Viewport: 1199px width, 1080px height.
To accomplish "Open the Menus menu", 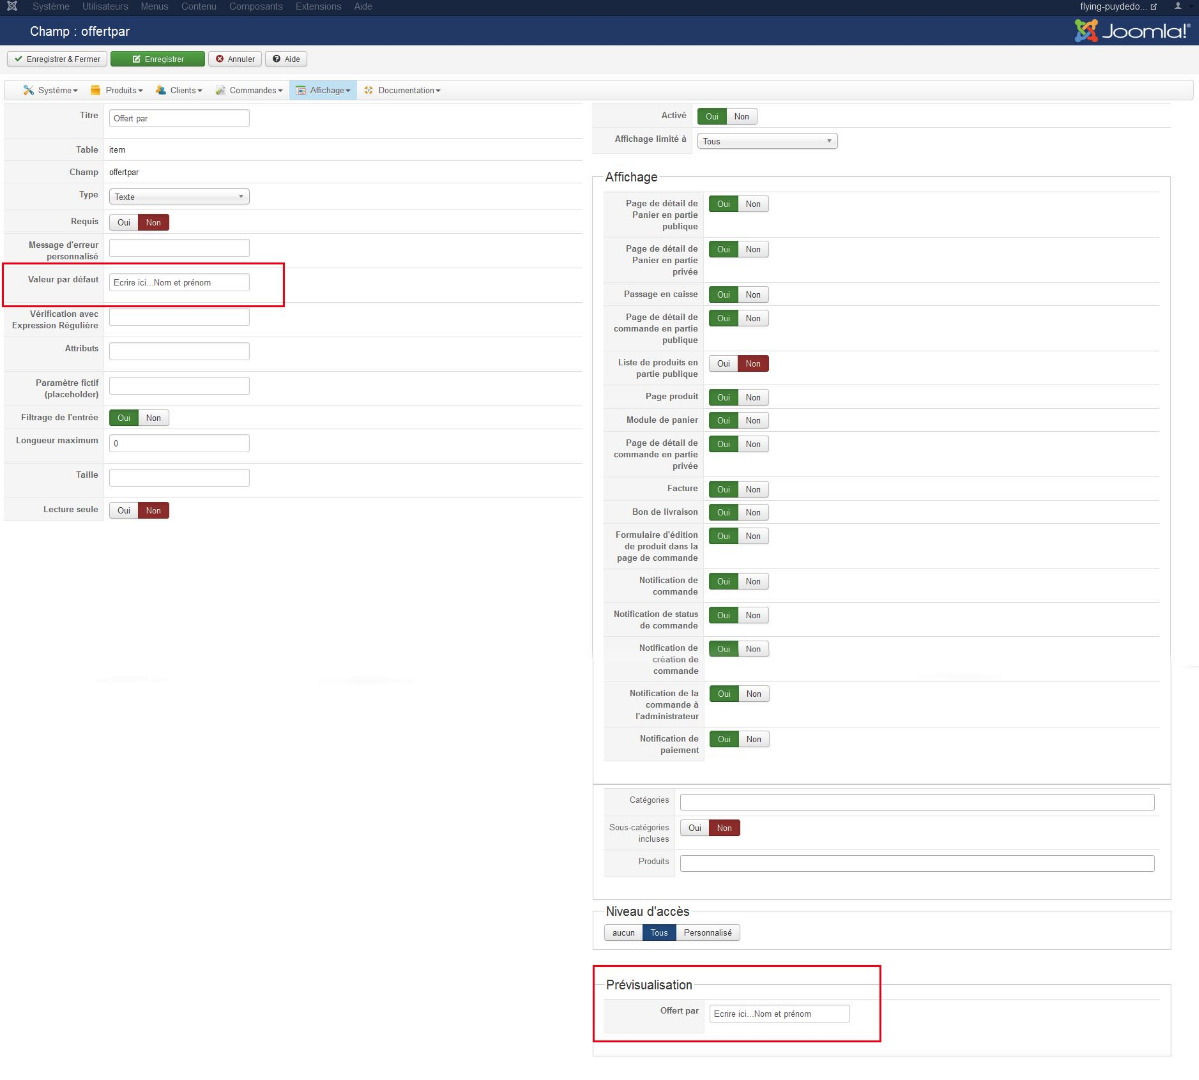I will (x=154, y=6).
